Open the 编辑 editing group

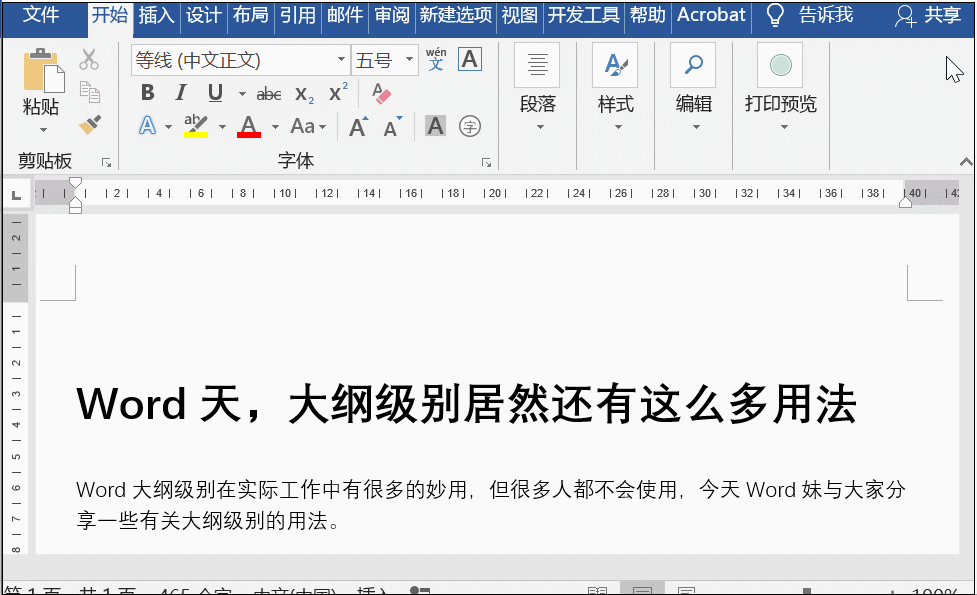[693, 88]
